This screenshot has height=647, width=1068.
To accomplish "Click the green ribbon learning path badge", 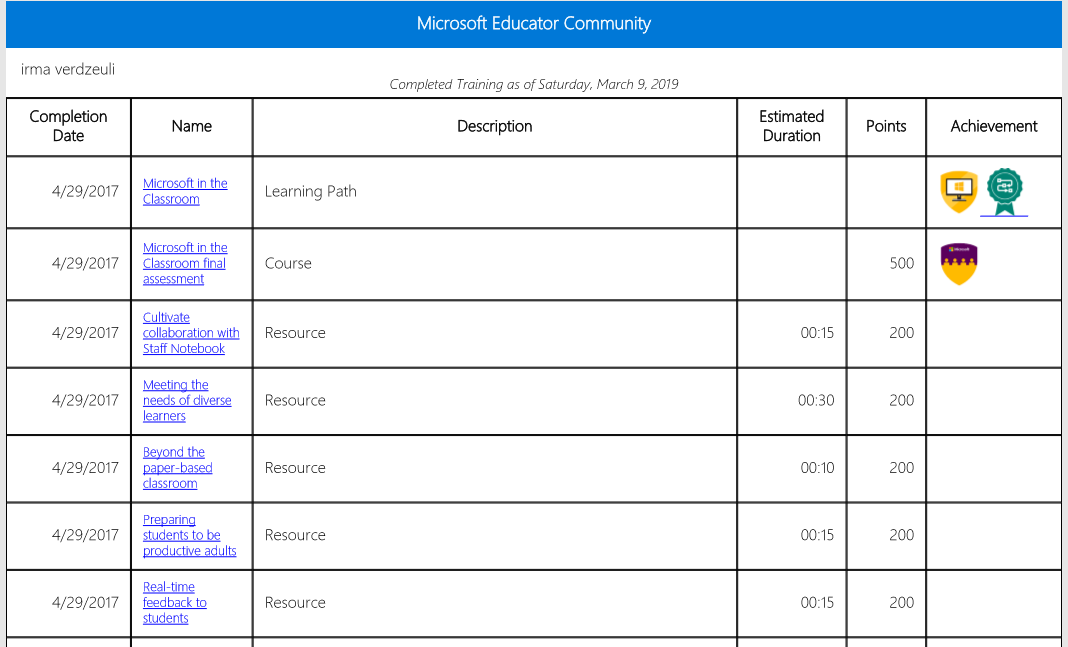I will tap(1004, 192).
